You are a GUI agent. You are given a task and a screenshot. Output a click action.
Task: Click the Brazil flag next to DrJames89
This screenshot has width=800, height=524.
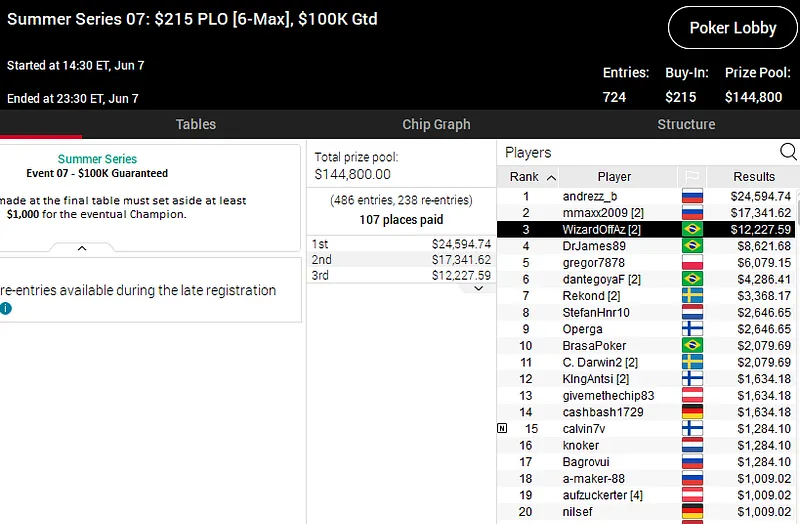click(x=691, y=246)
